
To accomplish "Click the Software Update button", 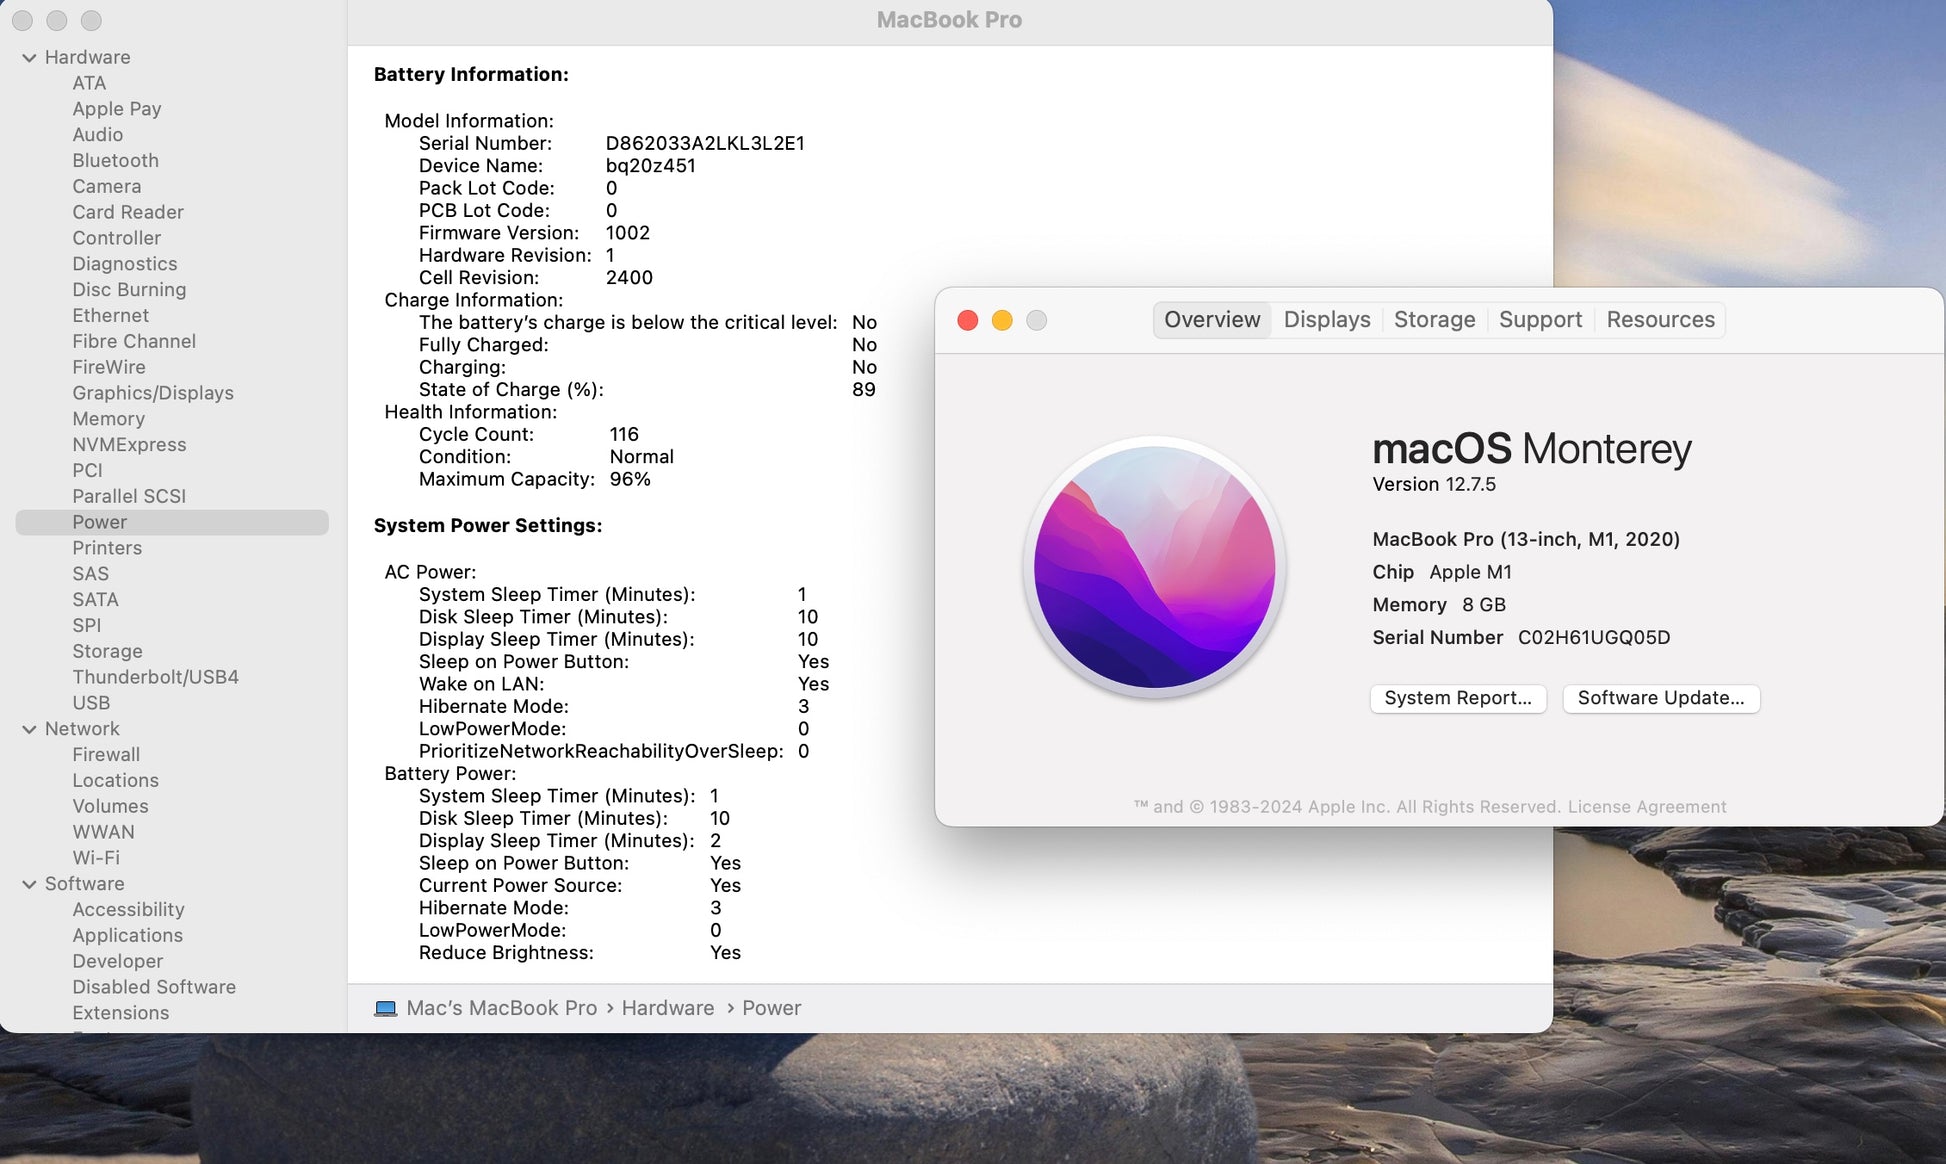I will pos(1660,698).
